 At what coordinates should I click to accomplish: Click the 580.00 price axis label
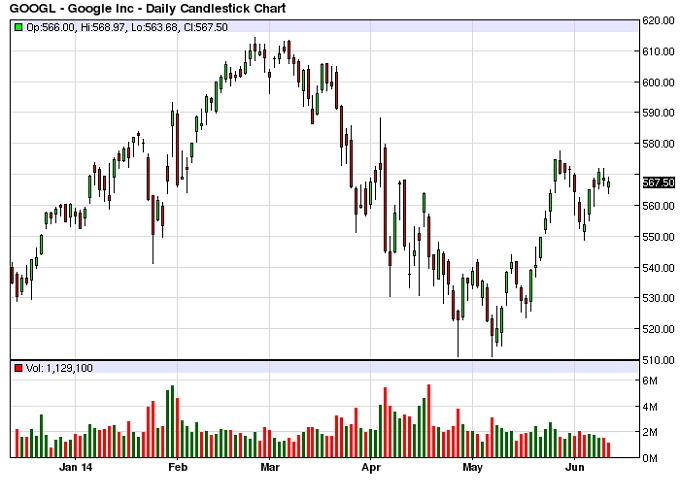(x=658, y=144)
